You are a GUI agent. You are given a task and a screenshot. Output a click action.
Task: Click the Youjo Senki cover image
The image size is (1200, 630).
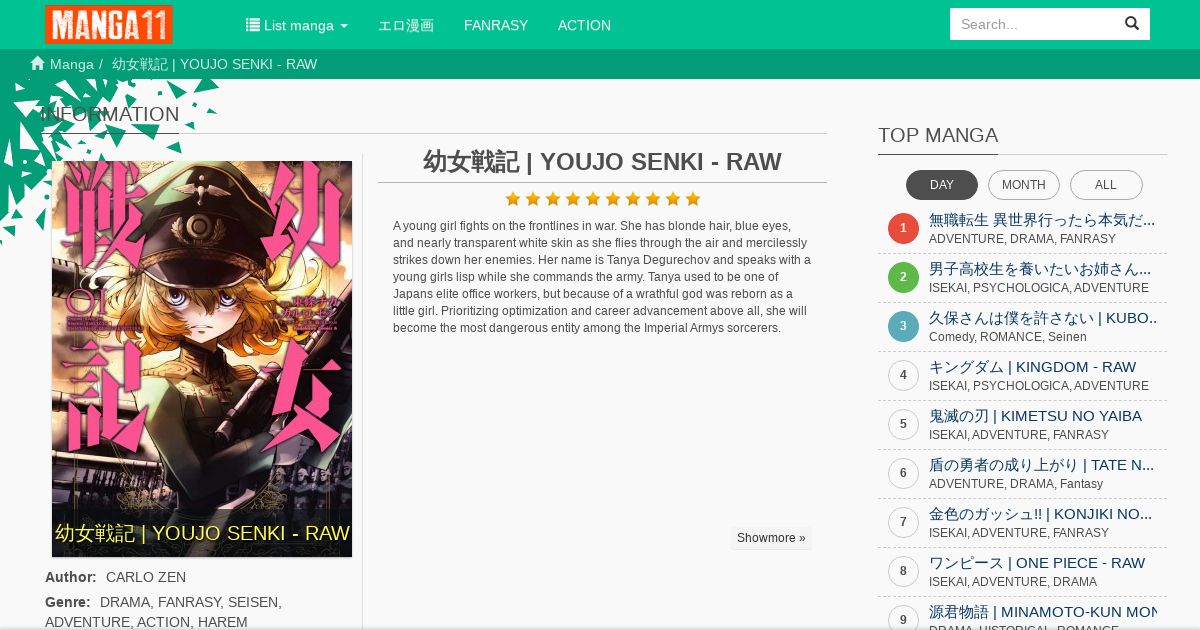[202, 359]
